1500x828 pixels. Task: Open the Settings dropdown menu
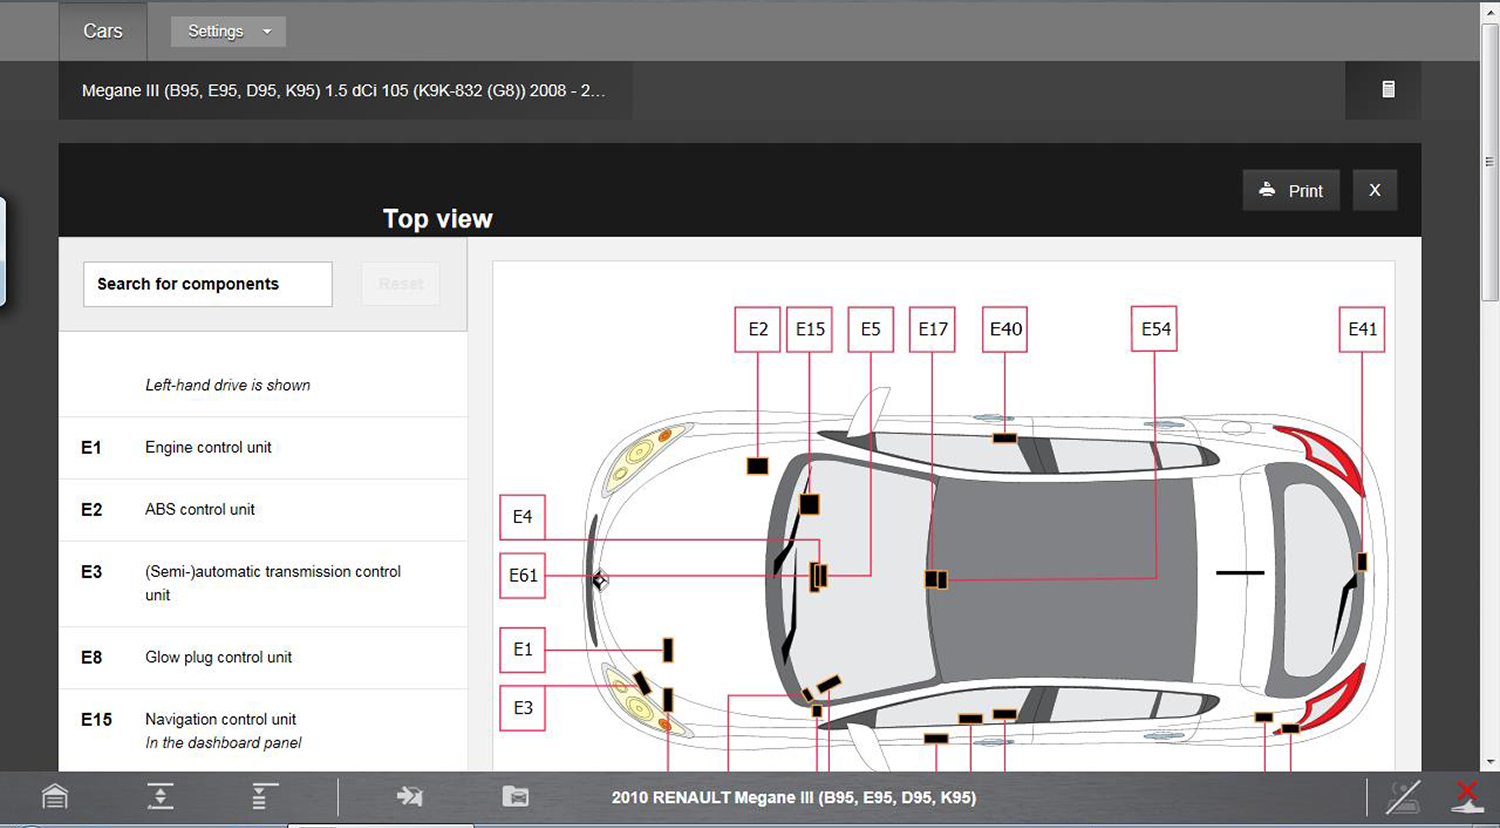[x=228, y=31]
